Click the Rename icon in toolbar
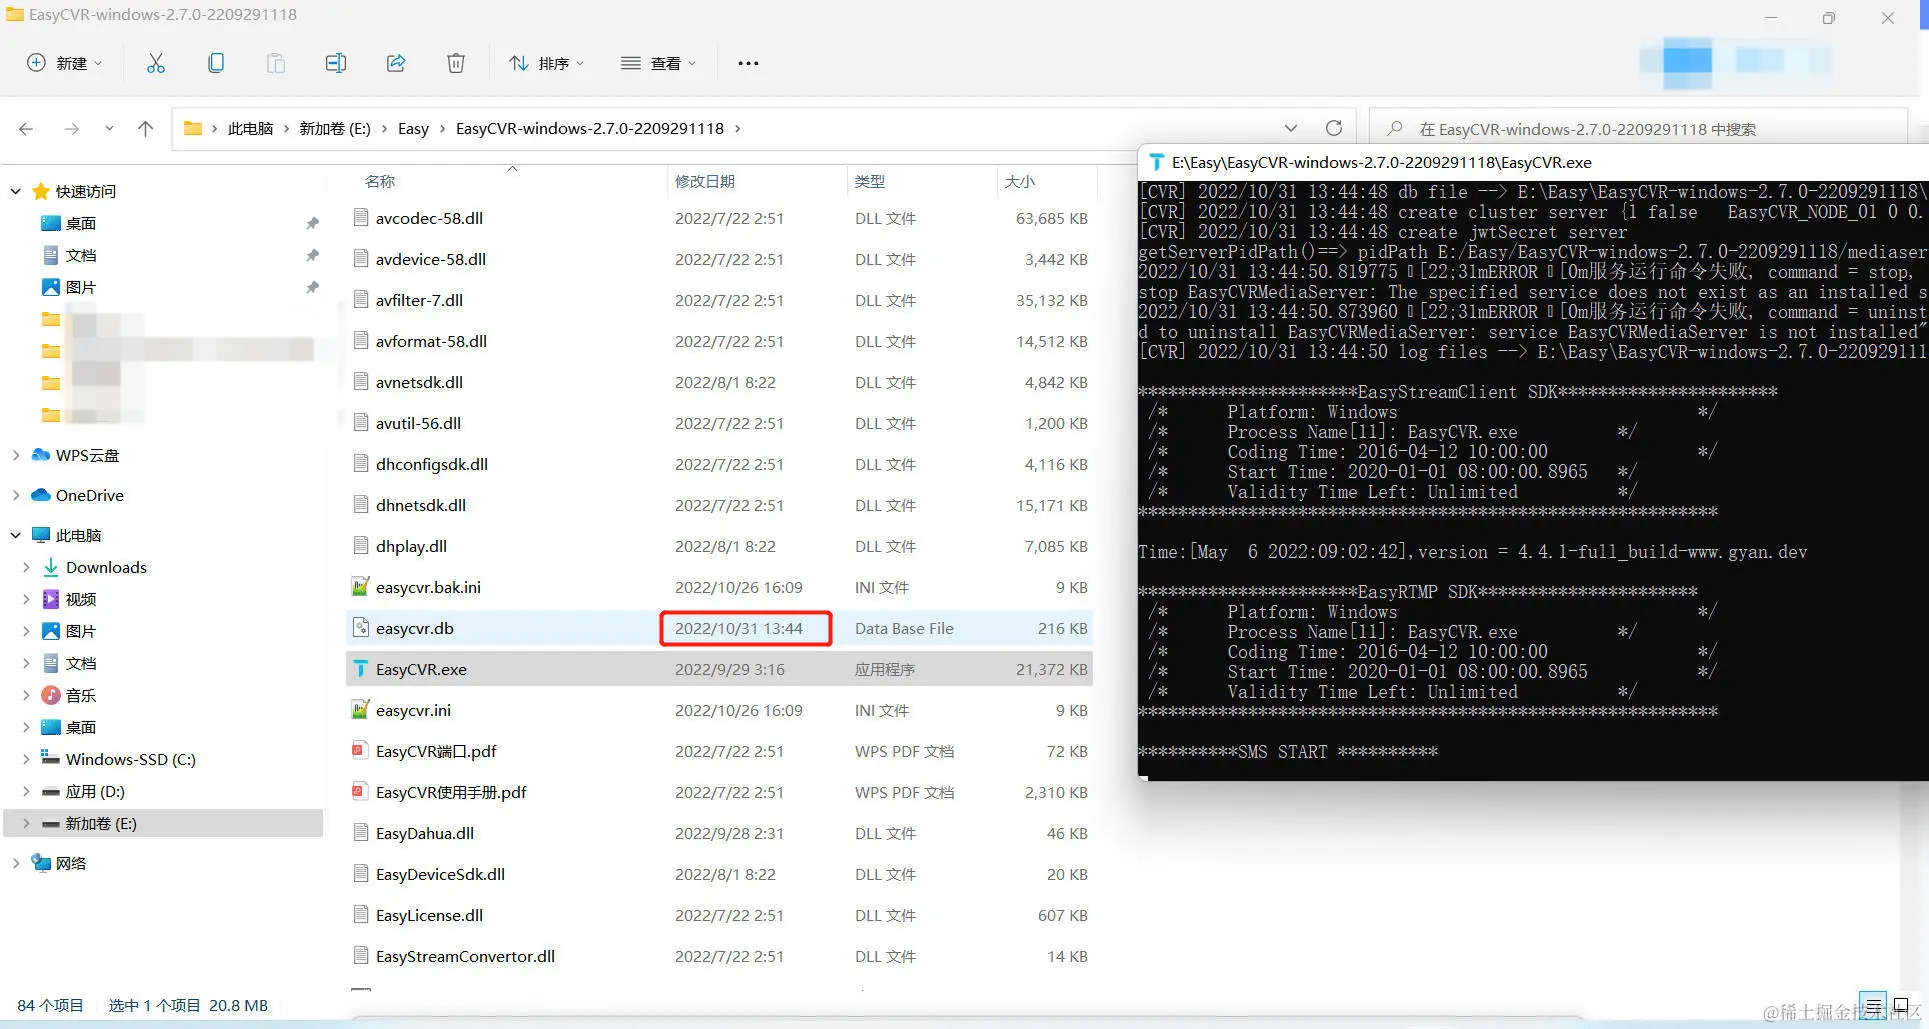 click(x=336, y=63)
